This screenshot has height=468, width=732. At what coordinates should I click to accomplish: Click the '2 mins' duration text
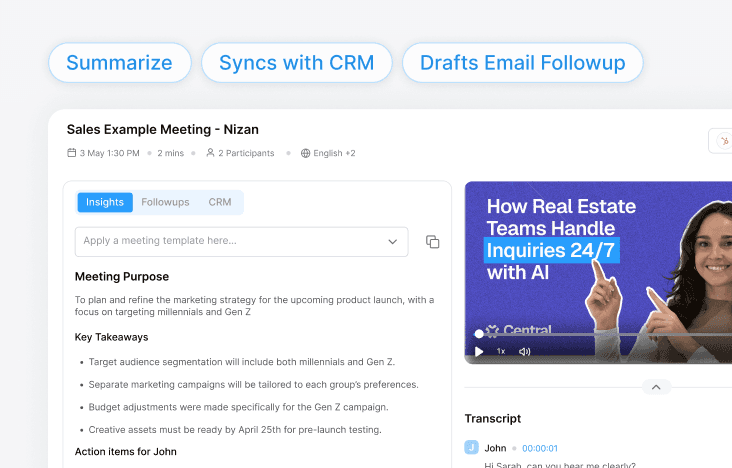point(170,153)
